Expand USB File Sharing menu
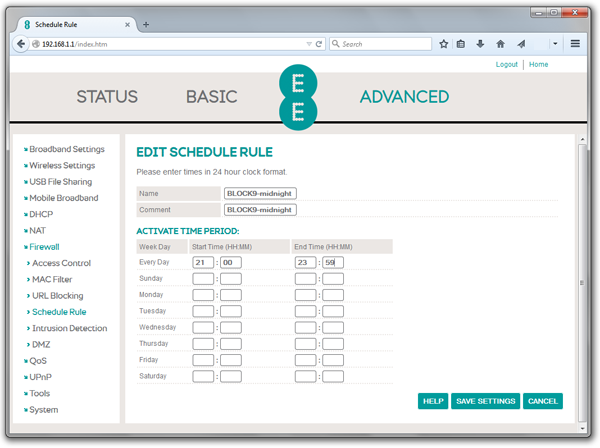This screenshot has width=600, height=448. (x=58, y=182)
